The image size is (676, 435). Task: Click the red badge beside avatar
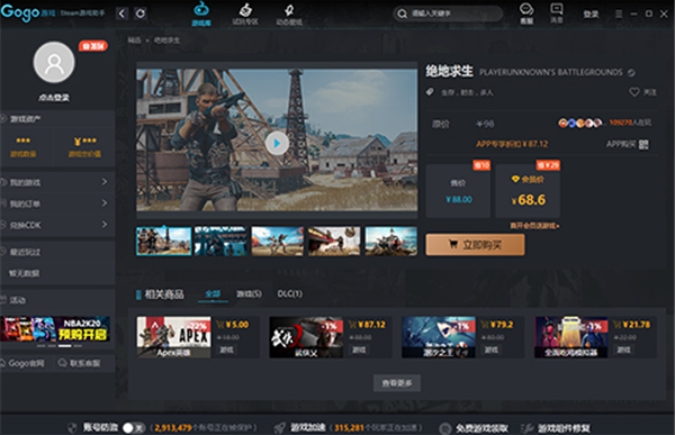tap(93, 46)
